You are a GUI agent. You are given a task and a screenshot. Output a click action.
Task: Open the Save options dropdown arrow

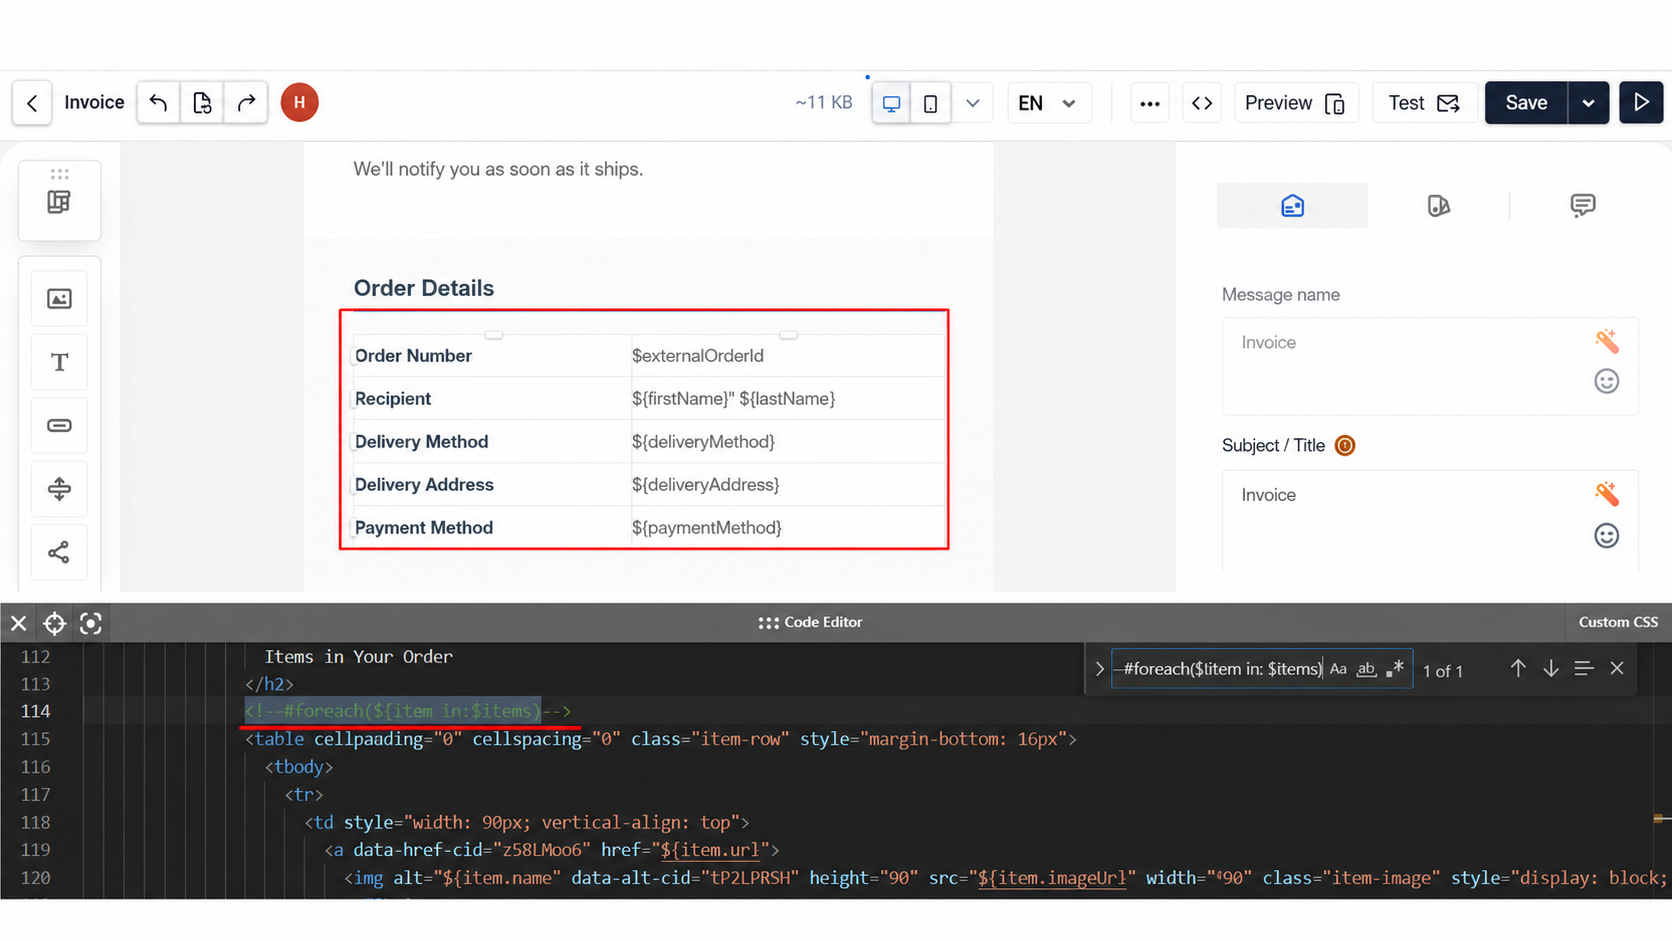[1588, 103]
